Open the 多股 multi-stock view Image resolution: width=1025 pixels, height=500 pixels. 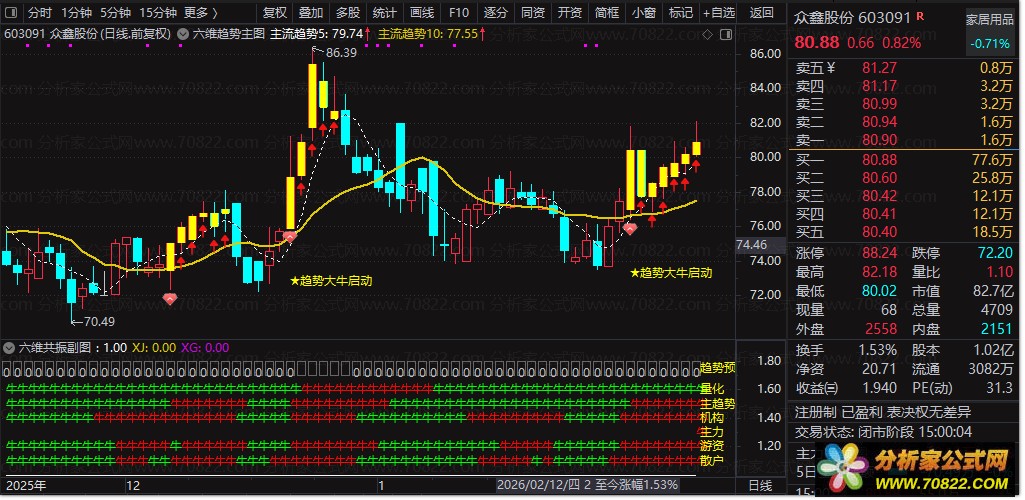(348, 12)
